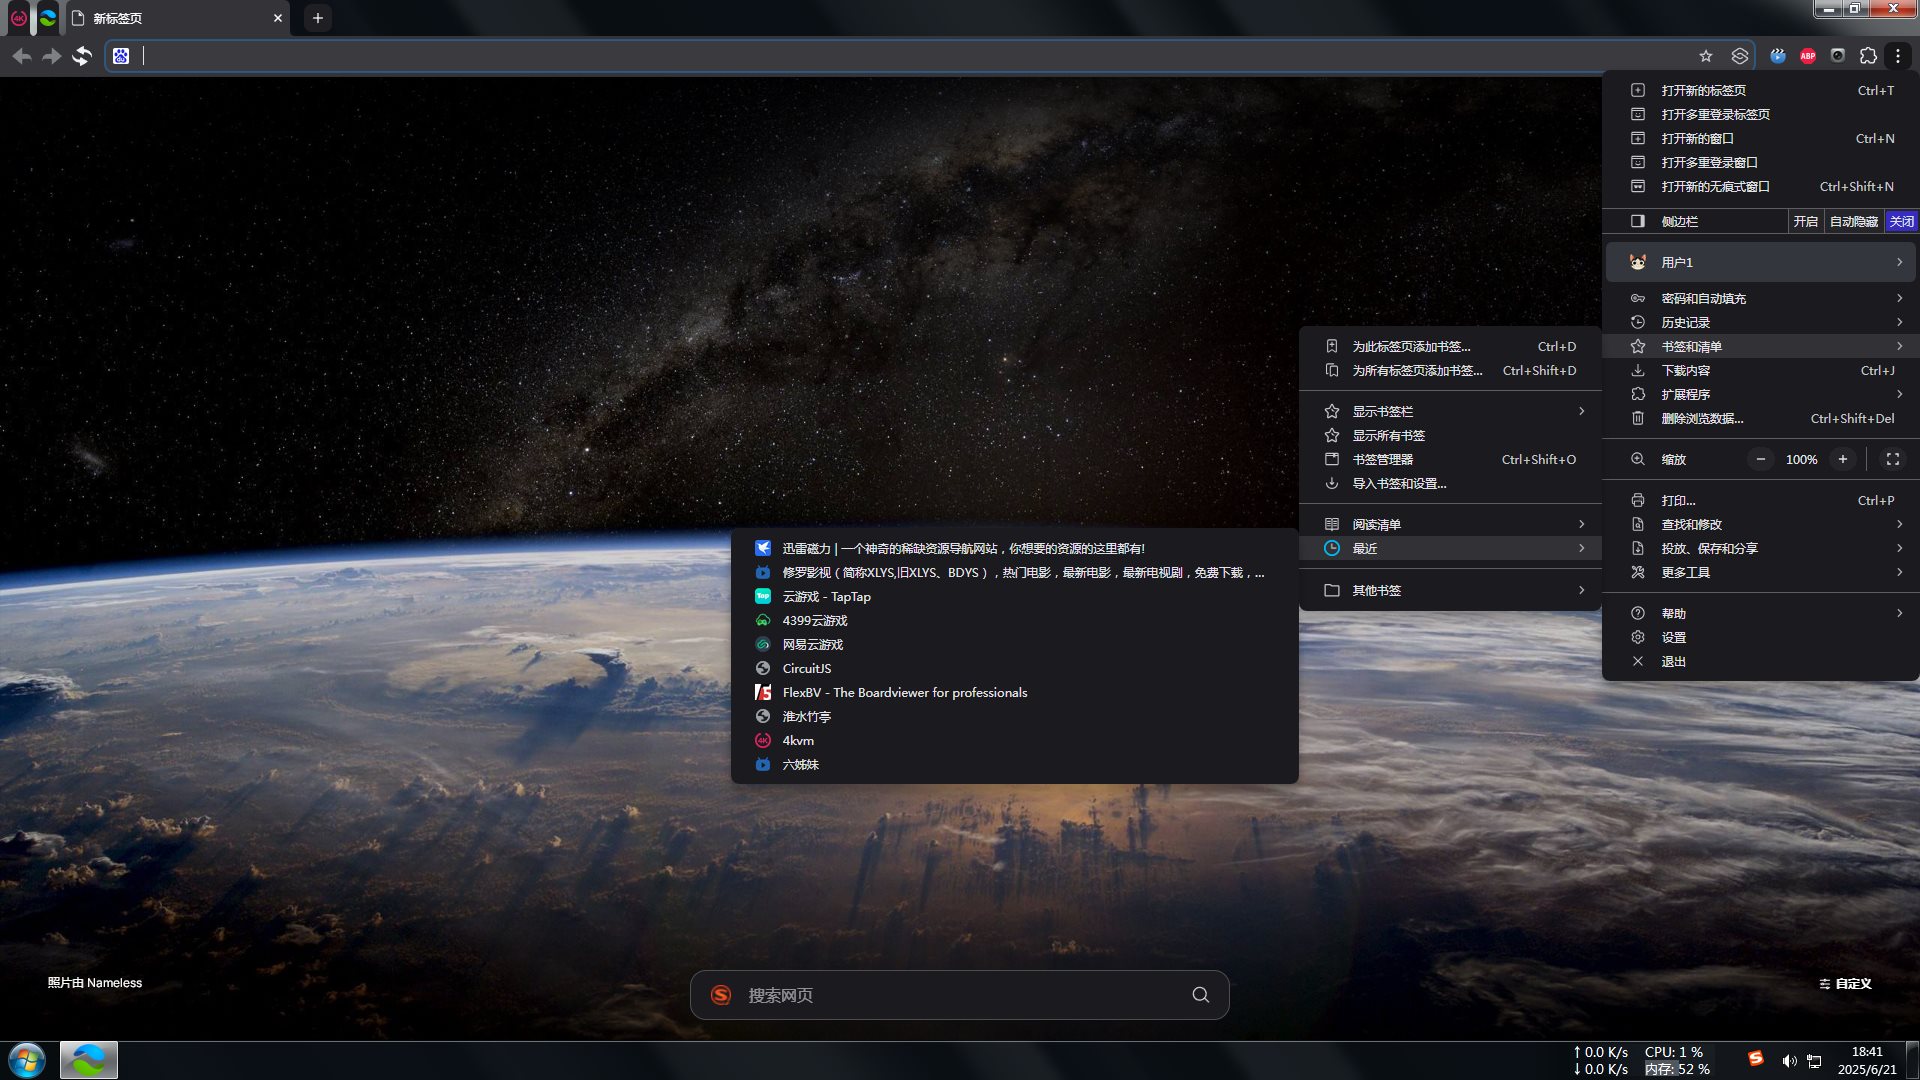This screenshot has width=1920, height=1080.
Task: Expand 密码和自动填充 submenu
Action: [x=1760, y=299]
